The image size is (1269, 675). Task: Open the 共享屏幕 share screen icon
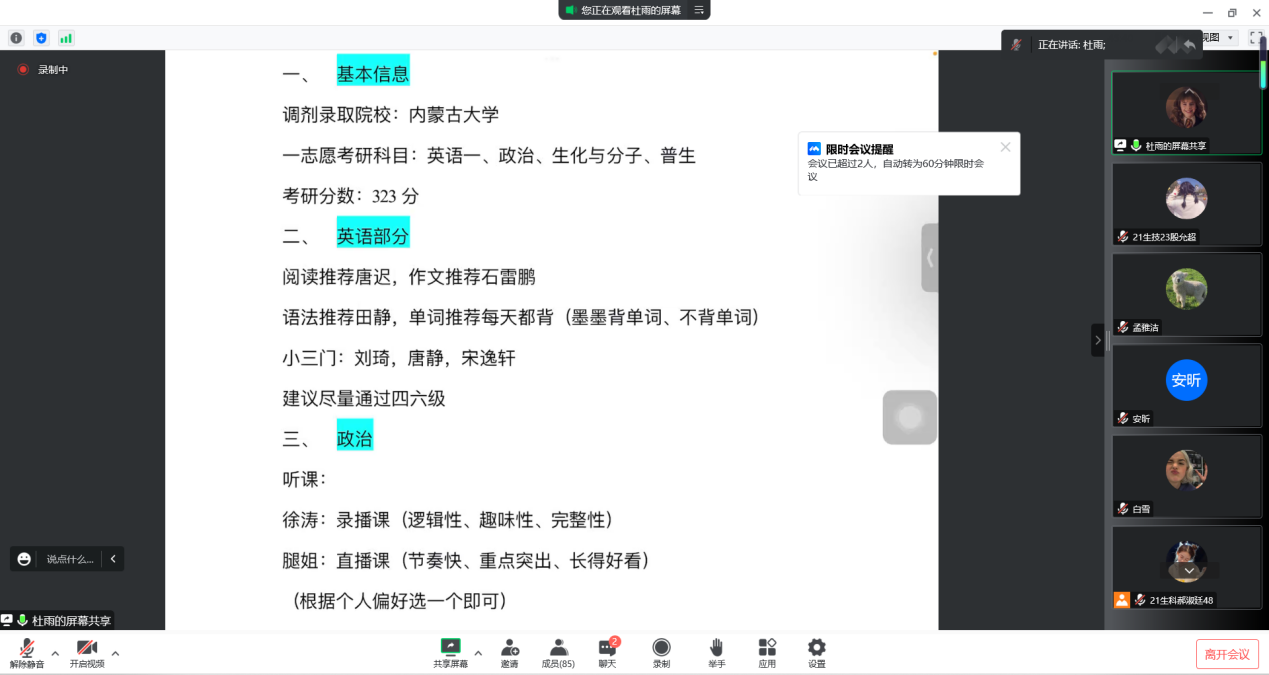[450, 648]
